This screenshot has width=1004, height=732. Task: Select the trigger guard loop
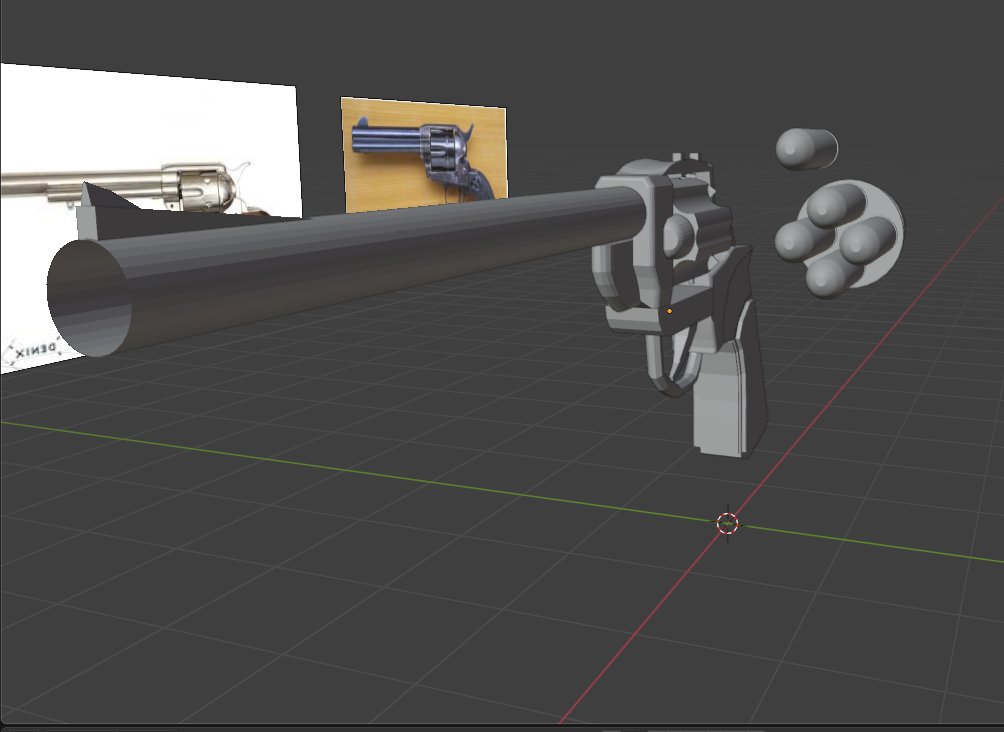click(670, 365)
